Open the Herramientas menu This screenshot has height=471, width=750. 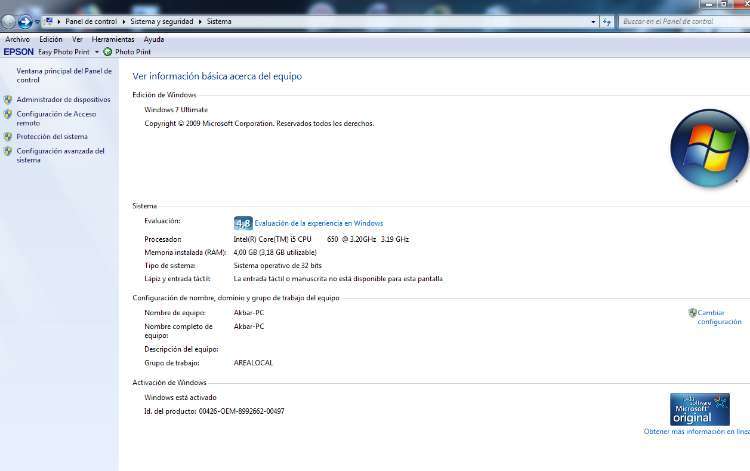coord(113,39)
